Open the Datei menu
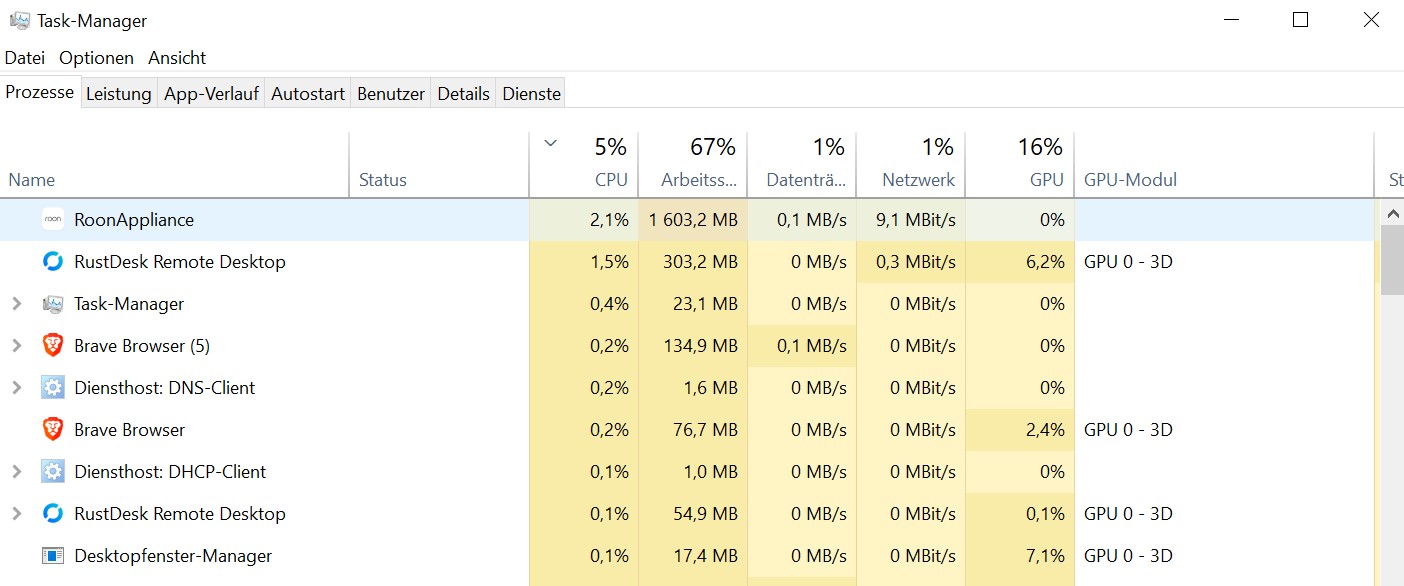Image resolution: width=1404 pixels, height=586 pixels. [25, 58]
